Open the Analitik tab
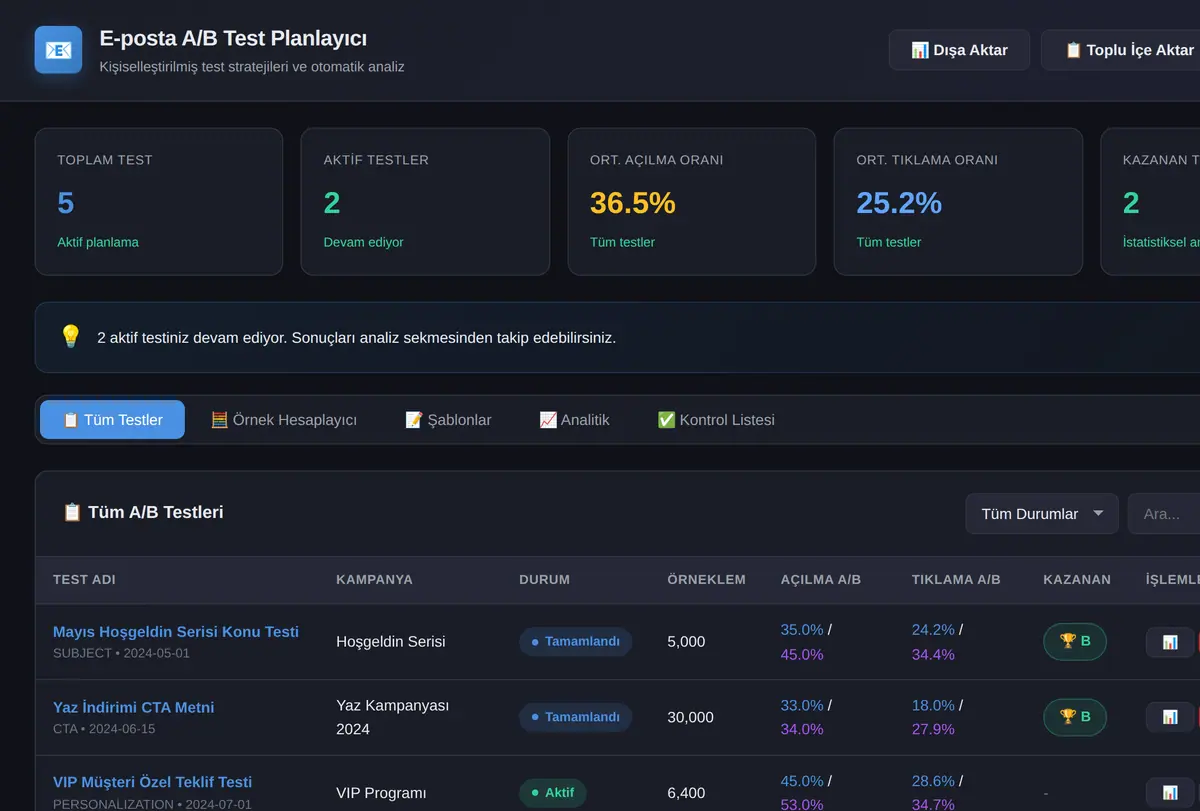 574,420
